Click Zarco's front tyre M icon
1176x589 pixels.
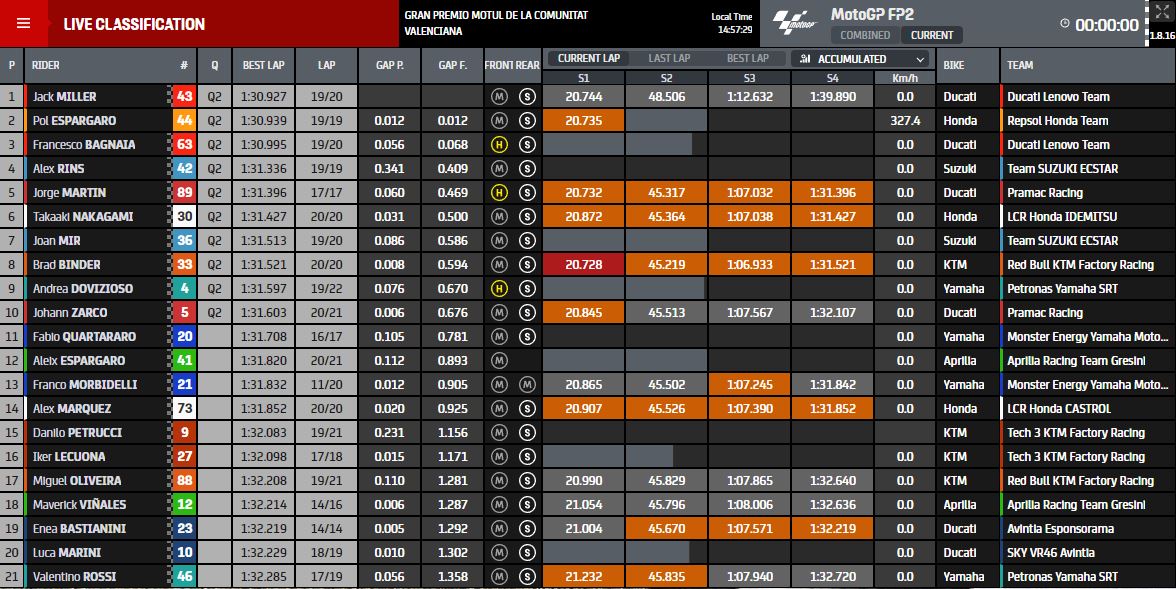tap(500, 313)
